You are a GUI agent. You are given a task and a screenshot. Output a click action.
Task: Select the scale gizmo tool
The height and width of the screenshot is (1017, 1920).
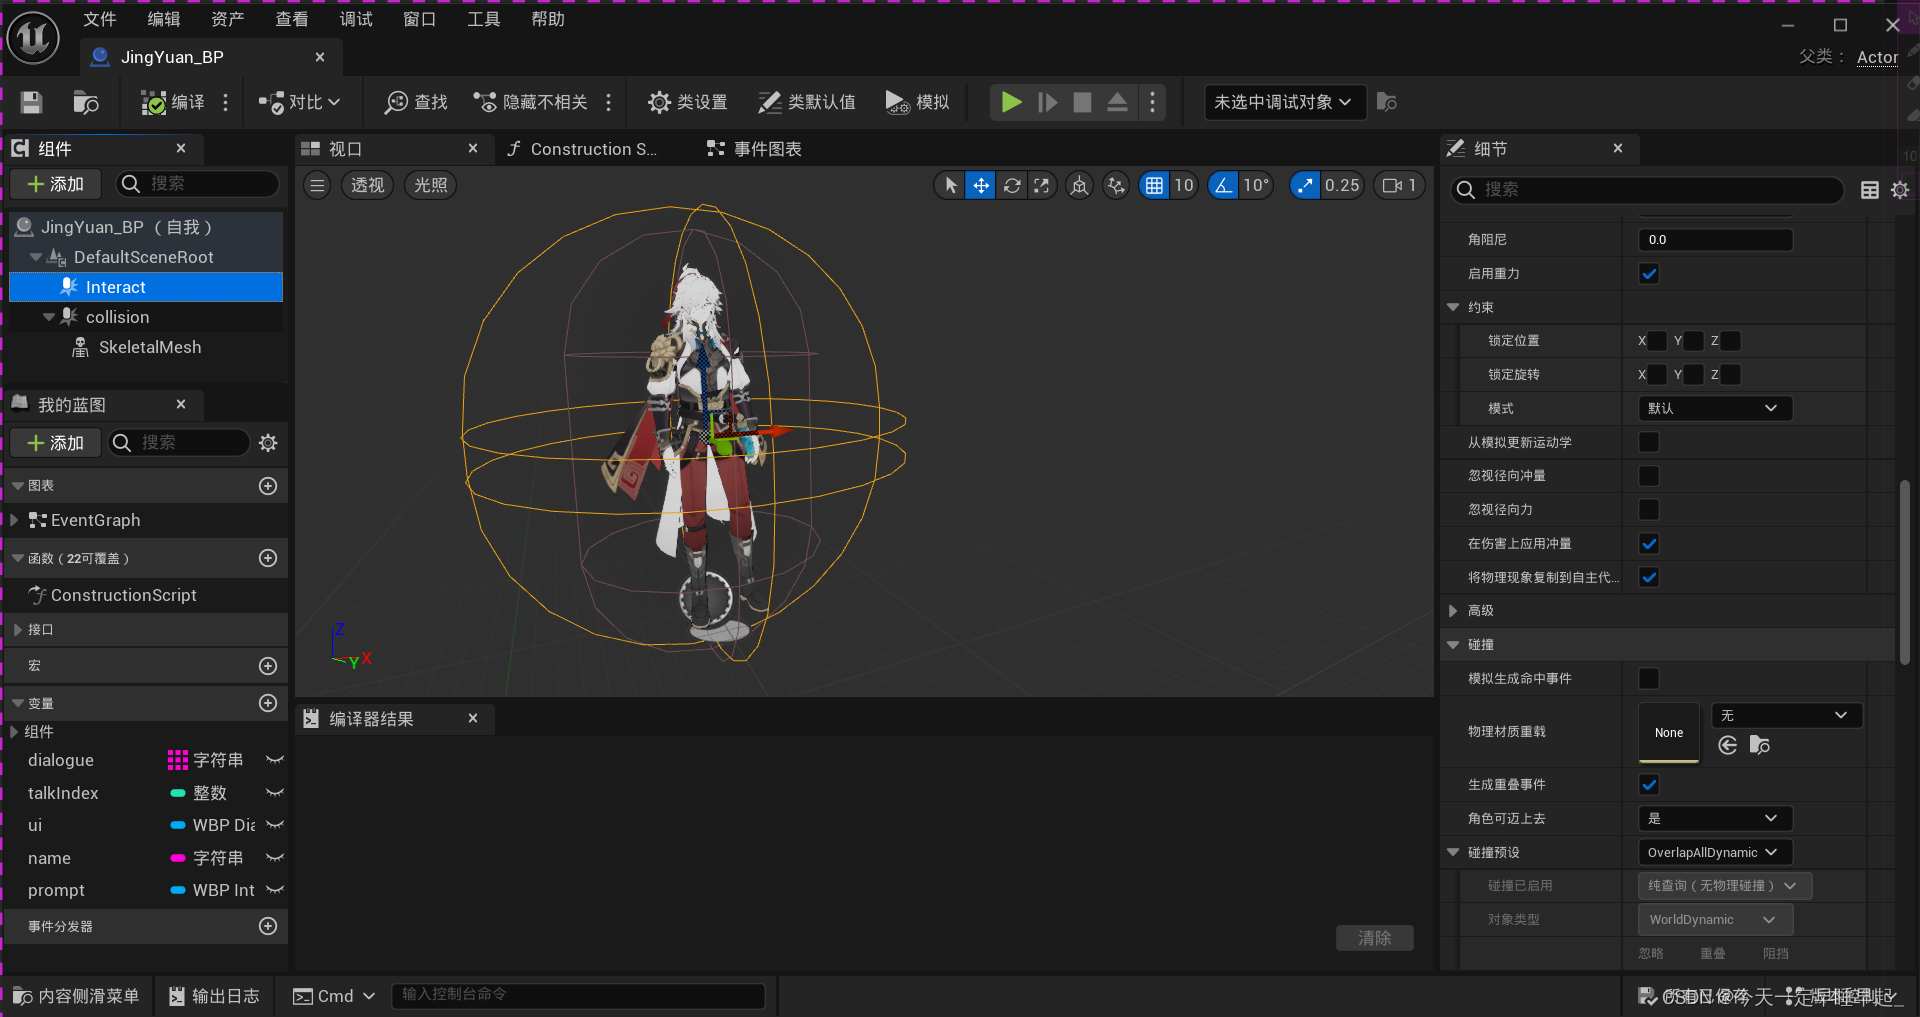tap(1042, 185)
